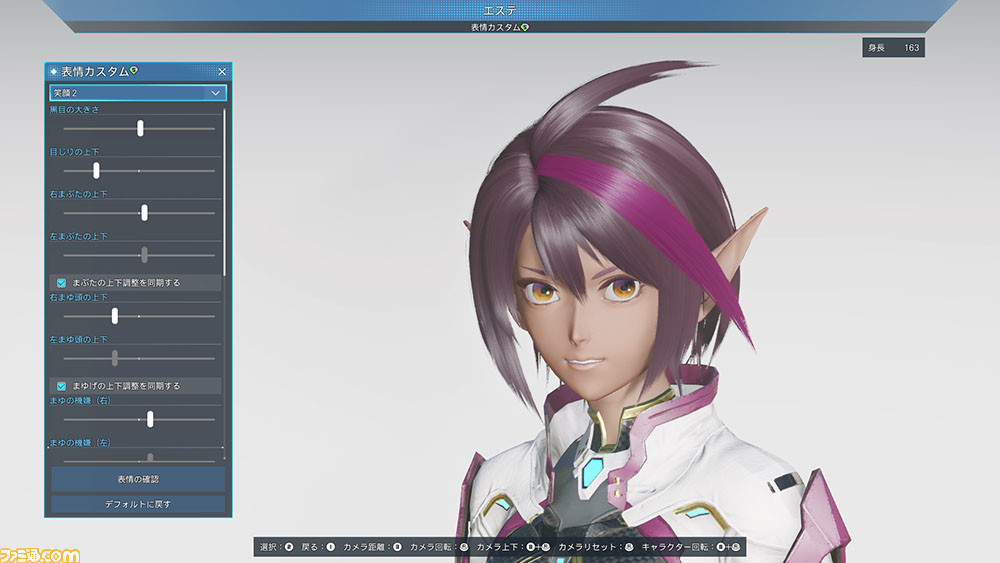The image size is (1000, 563).
Task: Click the キャラクター回転 control hint
Action: [691, 547]
